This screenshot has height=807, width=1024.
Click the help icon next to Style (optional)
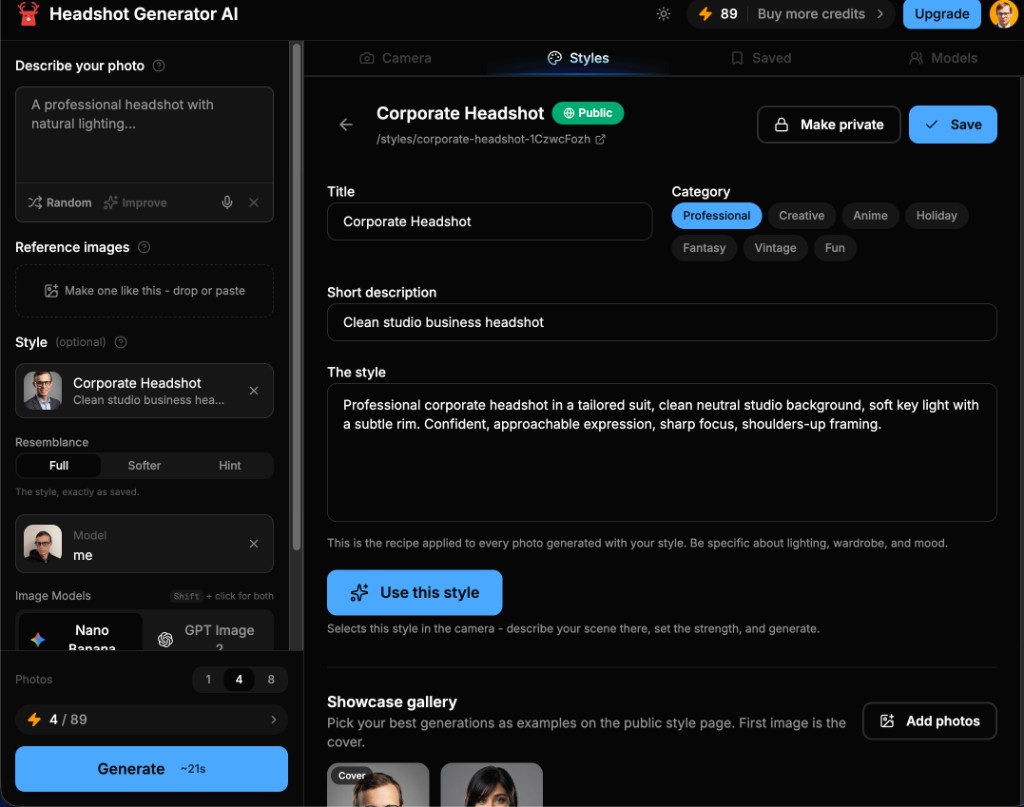point(121,342)
